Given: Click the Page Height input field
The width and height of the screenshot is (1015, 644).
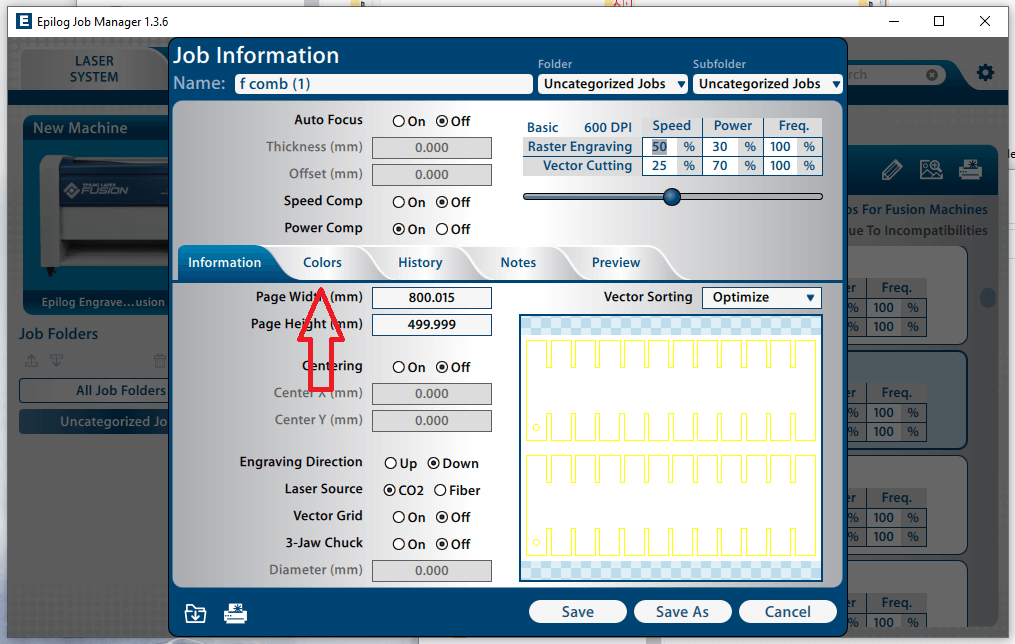Looking at the screenshot, I should 432,325.
